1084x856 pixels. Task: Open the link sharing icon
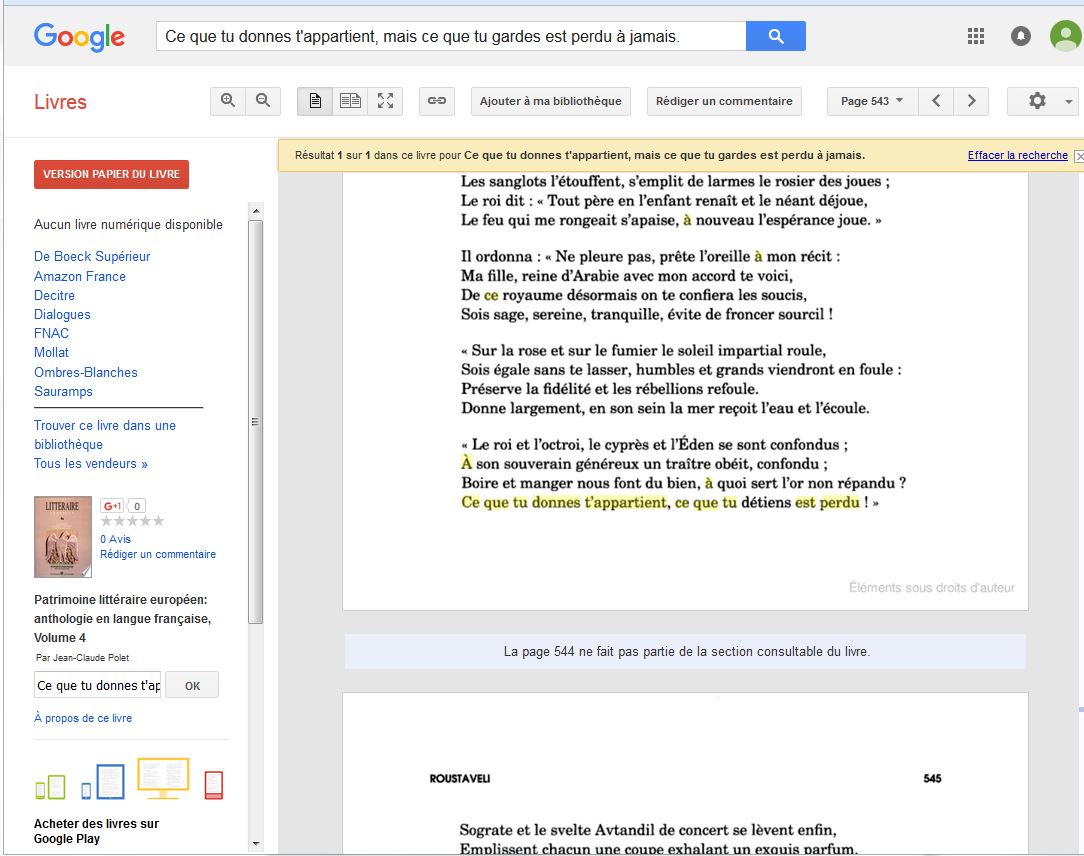437,101
